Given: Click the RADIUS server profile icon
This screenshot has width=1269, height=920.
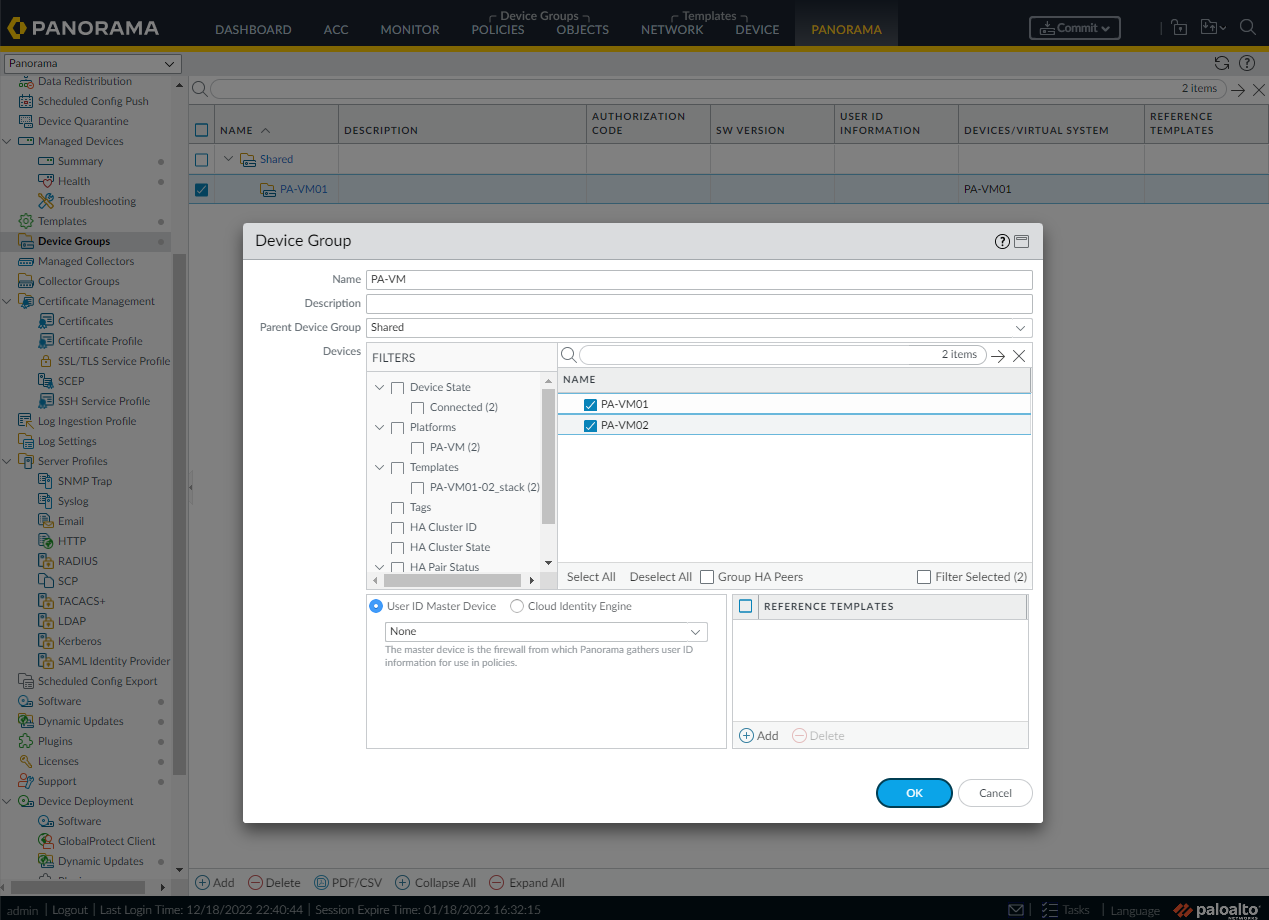Looking at the screenshot, I should tap(45, 561).
